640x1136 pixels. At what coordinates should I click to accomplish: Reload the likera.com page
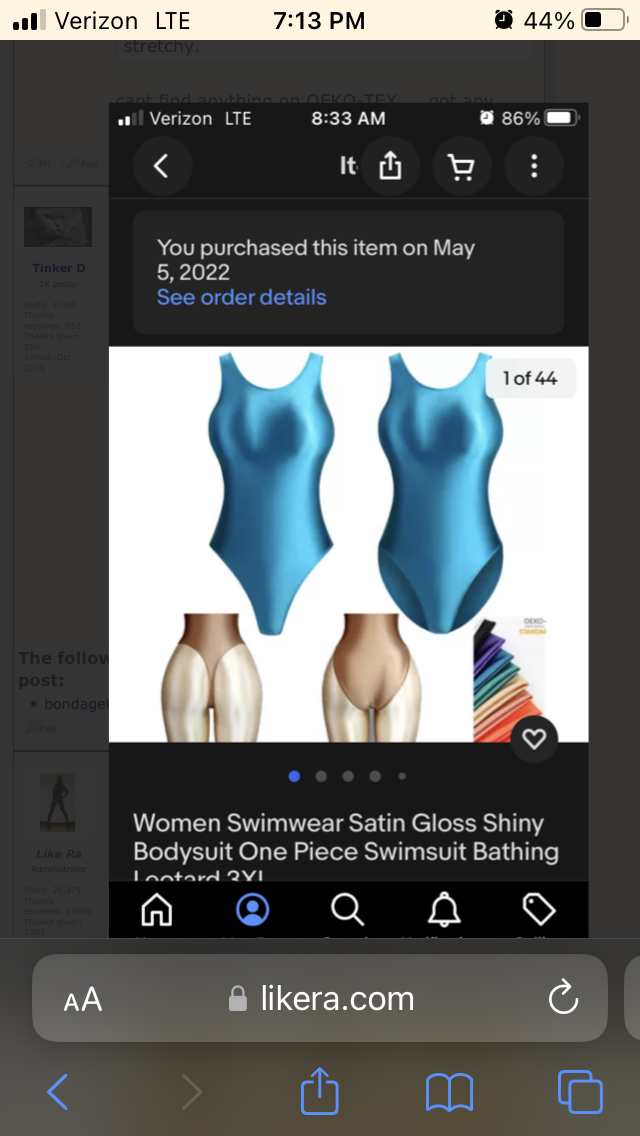click(563, 998)
